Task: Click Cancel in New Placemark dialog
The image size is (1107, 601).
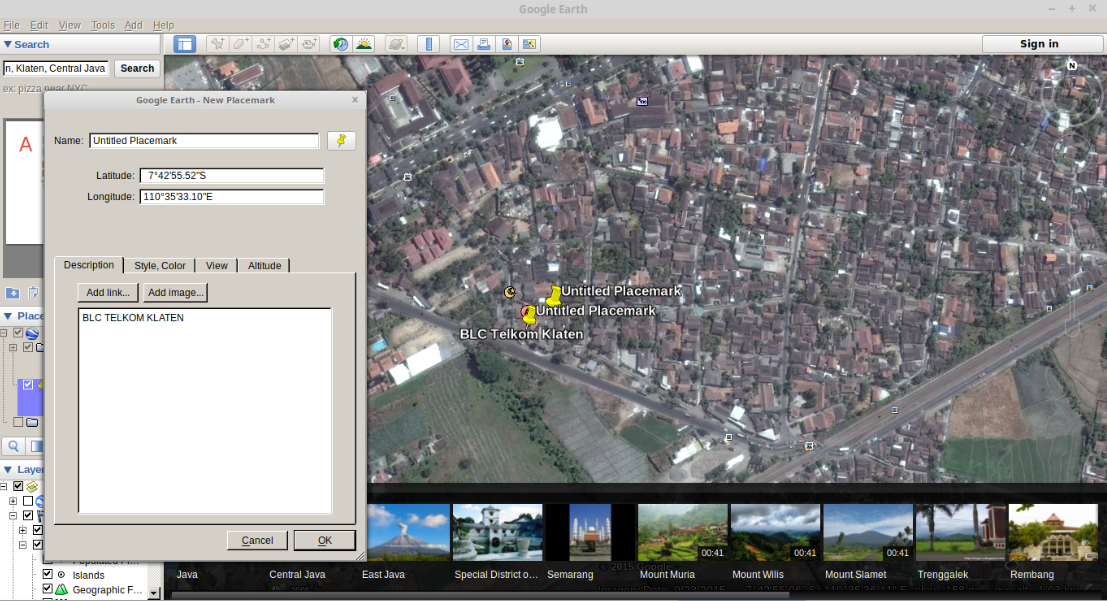Action: coord(257,540)
